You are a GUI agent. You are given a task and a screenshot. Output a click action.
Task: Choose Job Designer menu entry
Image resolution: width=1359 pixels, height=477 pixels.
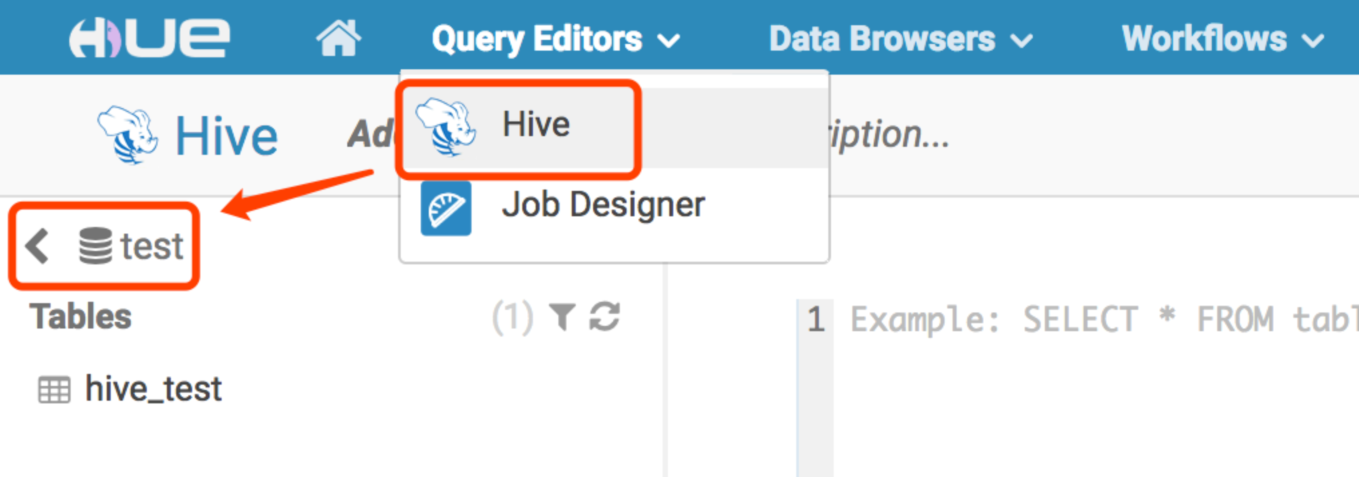coord(603,205)
